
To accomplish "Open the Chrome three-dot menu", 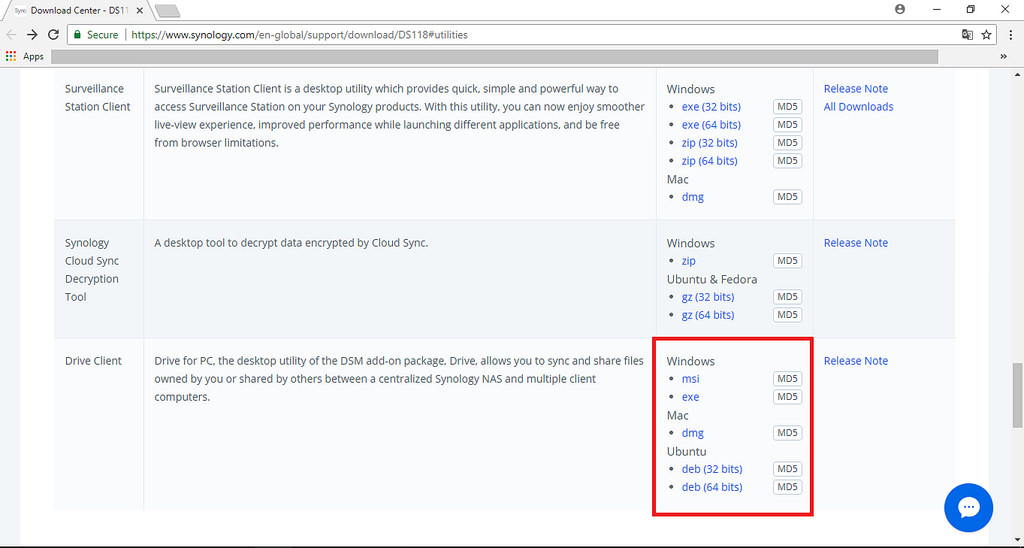I will (1010, 35).
